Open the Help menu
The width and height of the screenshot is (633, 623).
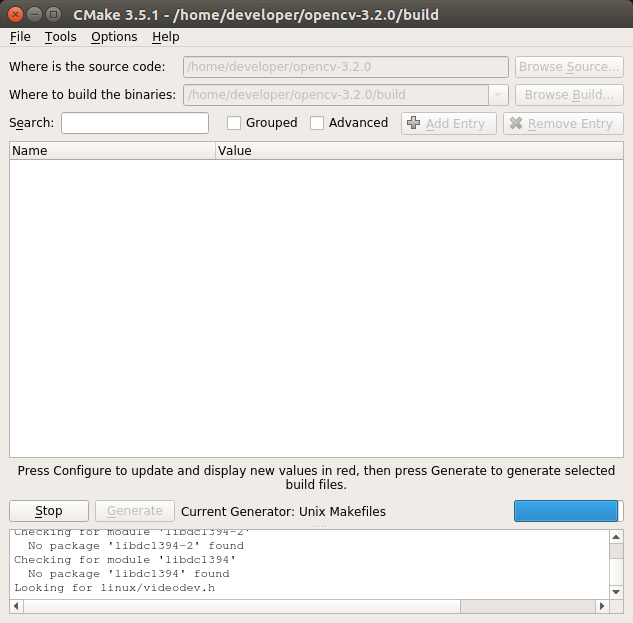point(166,37)
